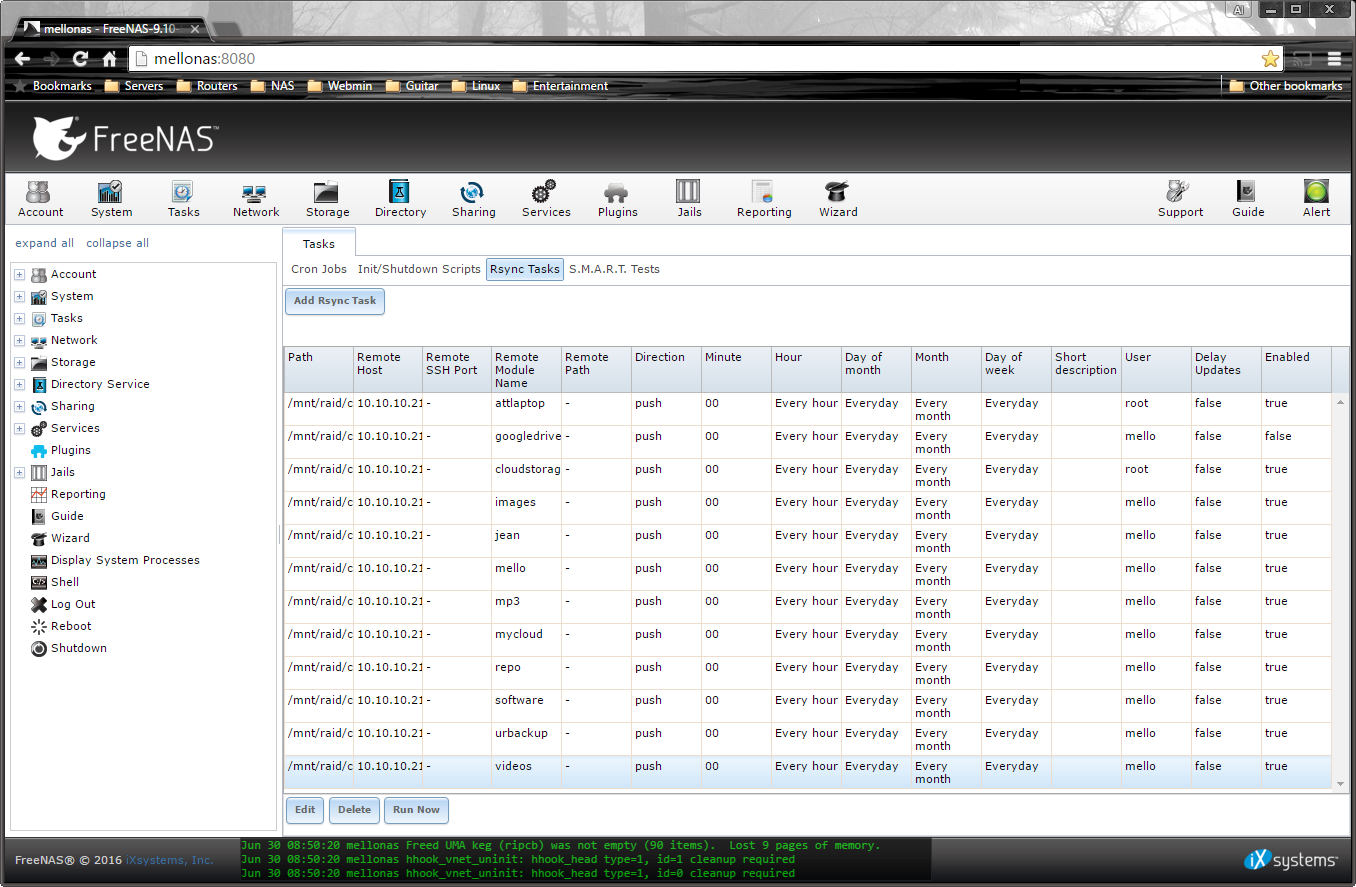Open the Plugins toolbar icon

coord(617,198)
